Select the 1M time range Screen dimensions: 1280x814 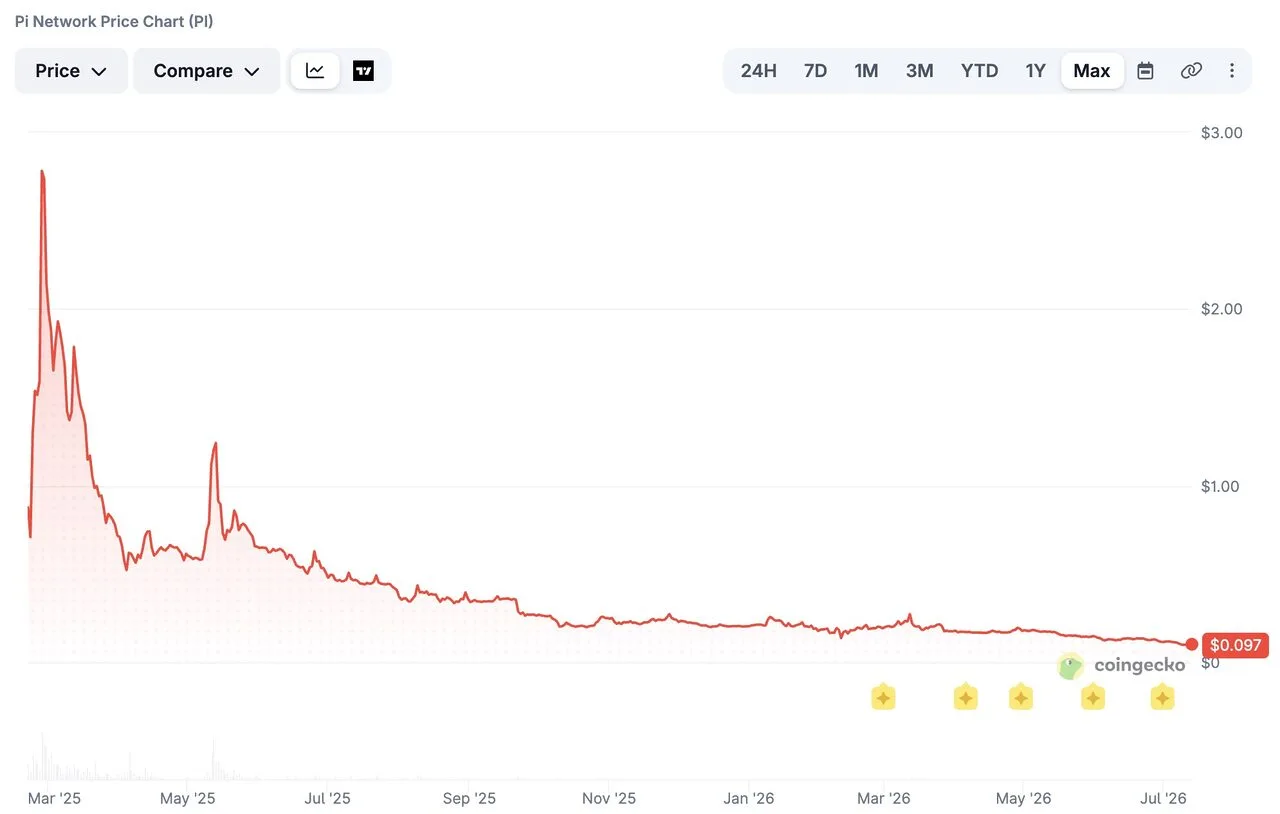click(866, 71)
